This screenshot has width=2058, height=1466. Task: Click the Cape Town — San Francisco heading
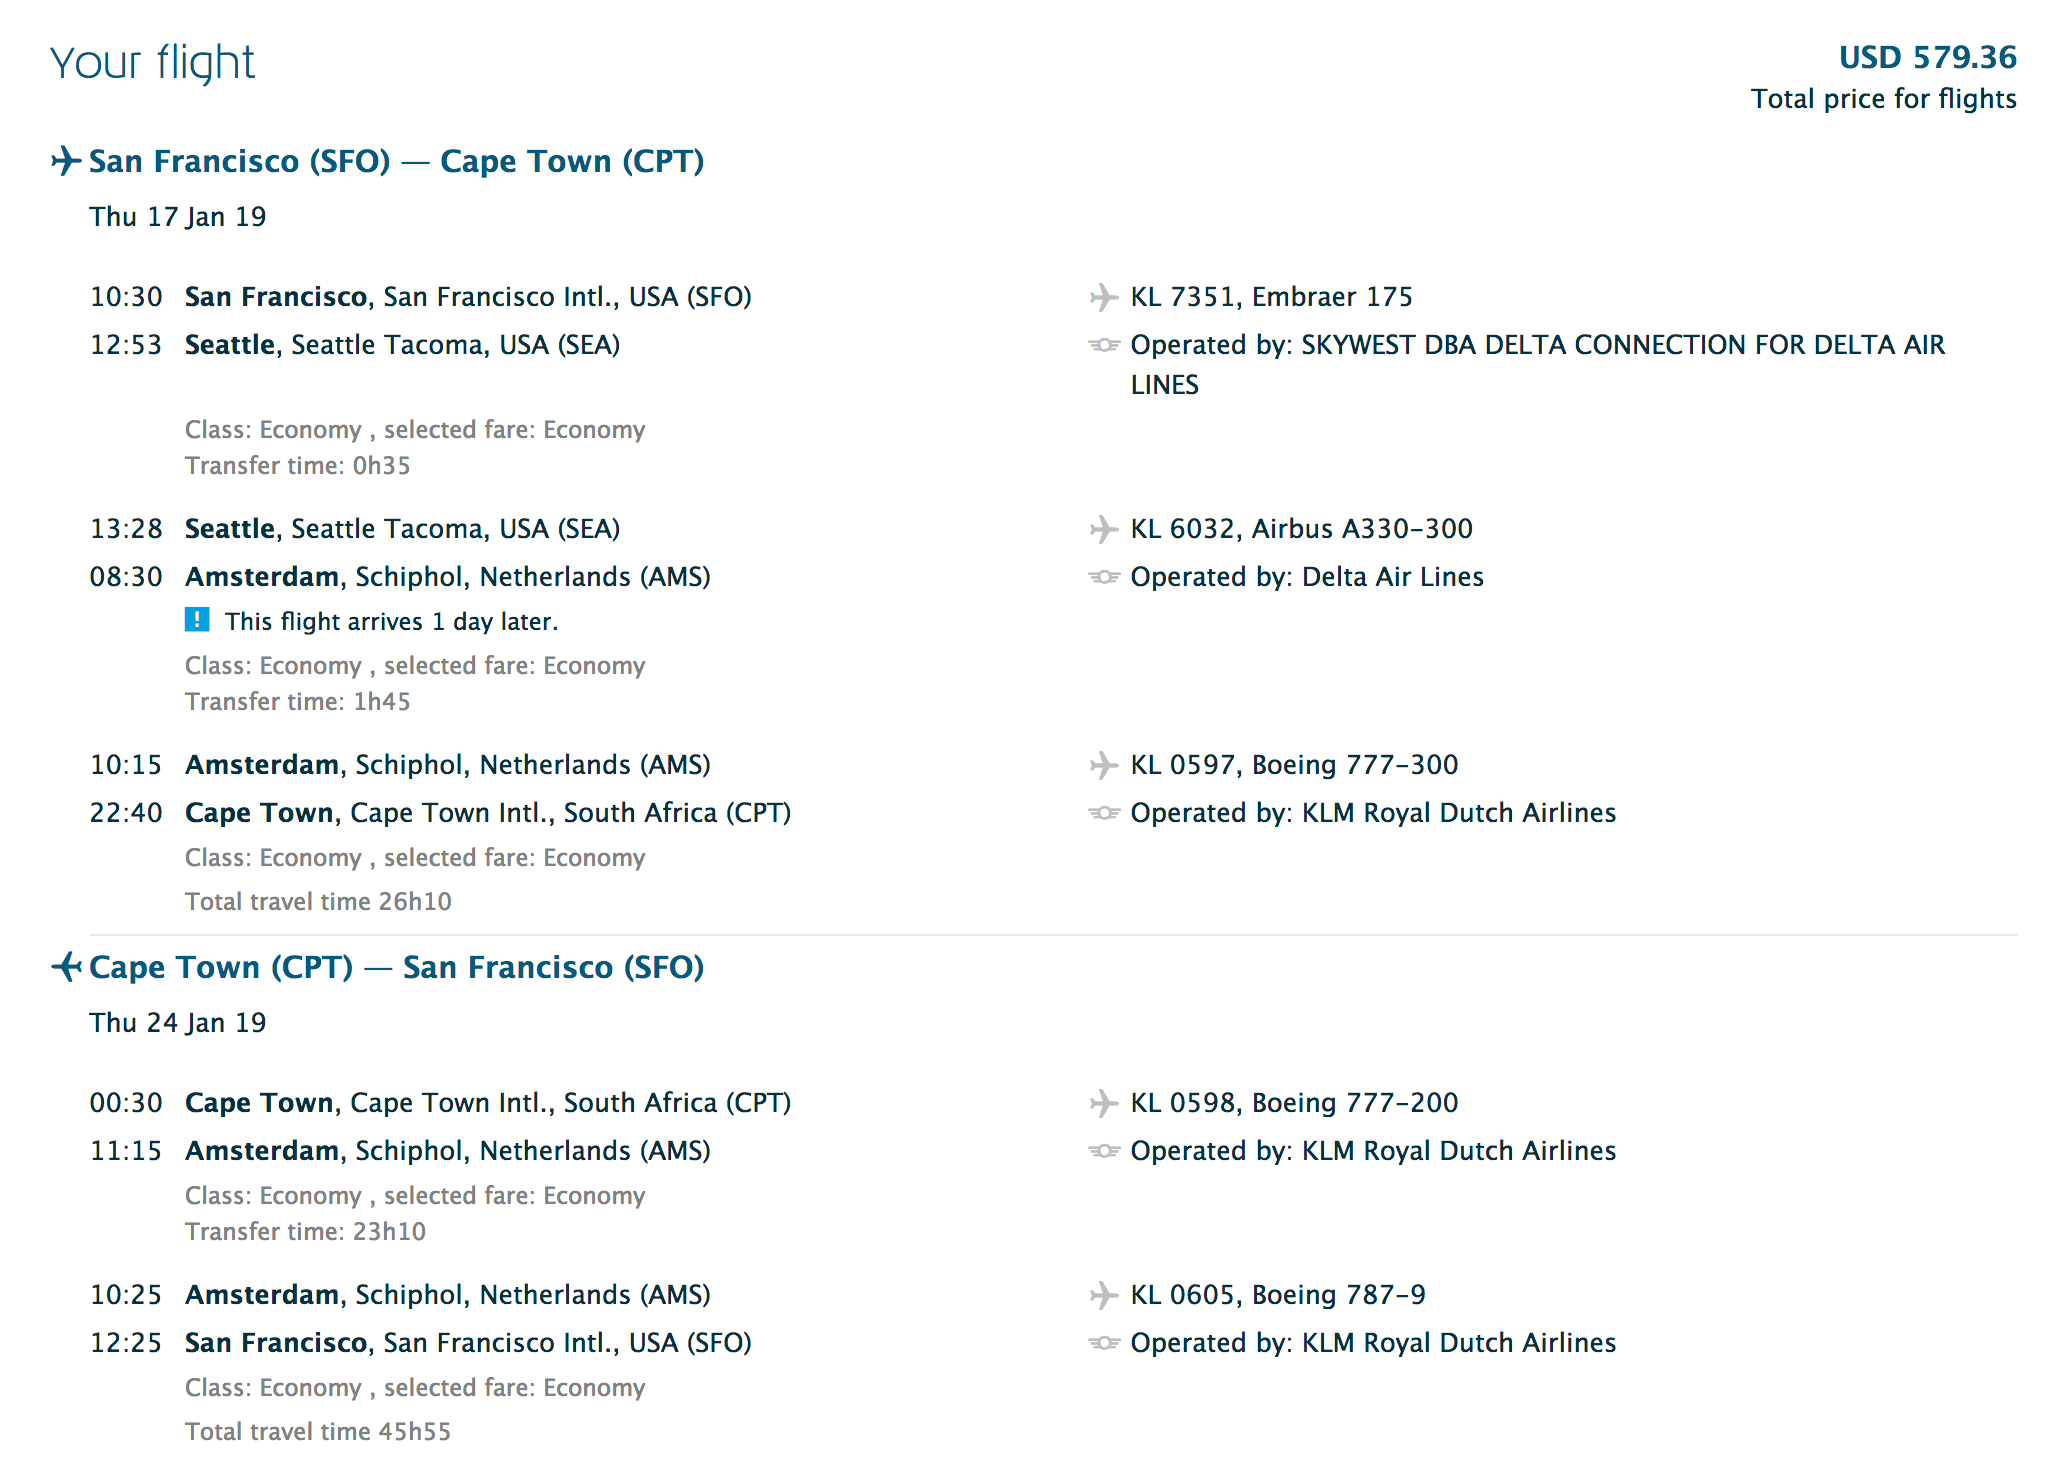(396, 967)
